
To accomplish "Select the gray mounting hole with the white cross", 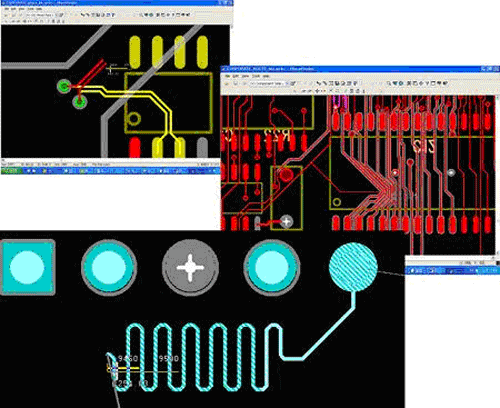I will (190, 268).
